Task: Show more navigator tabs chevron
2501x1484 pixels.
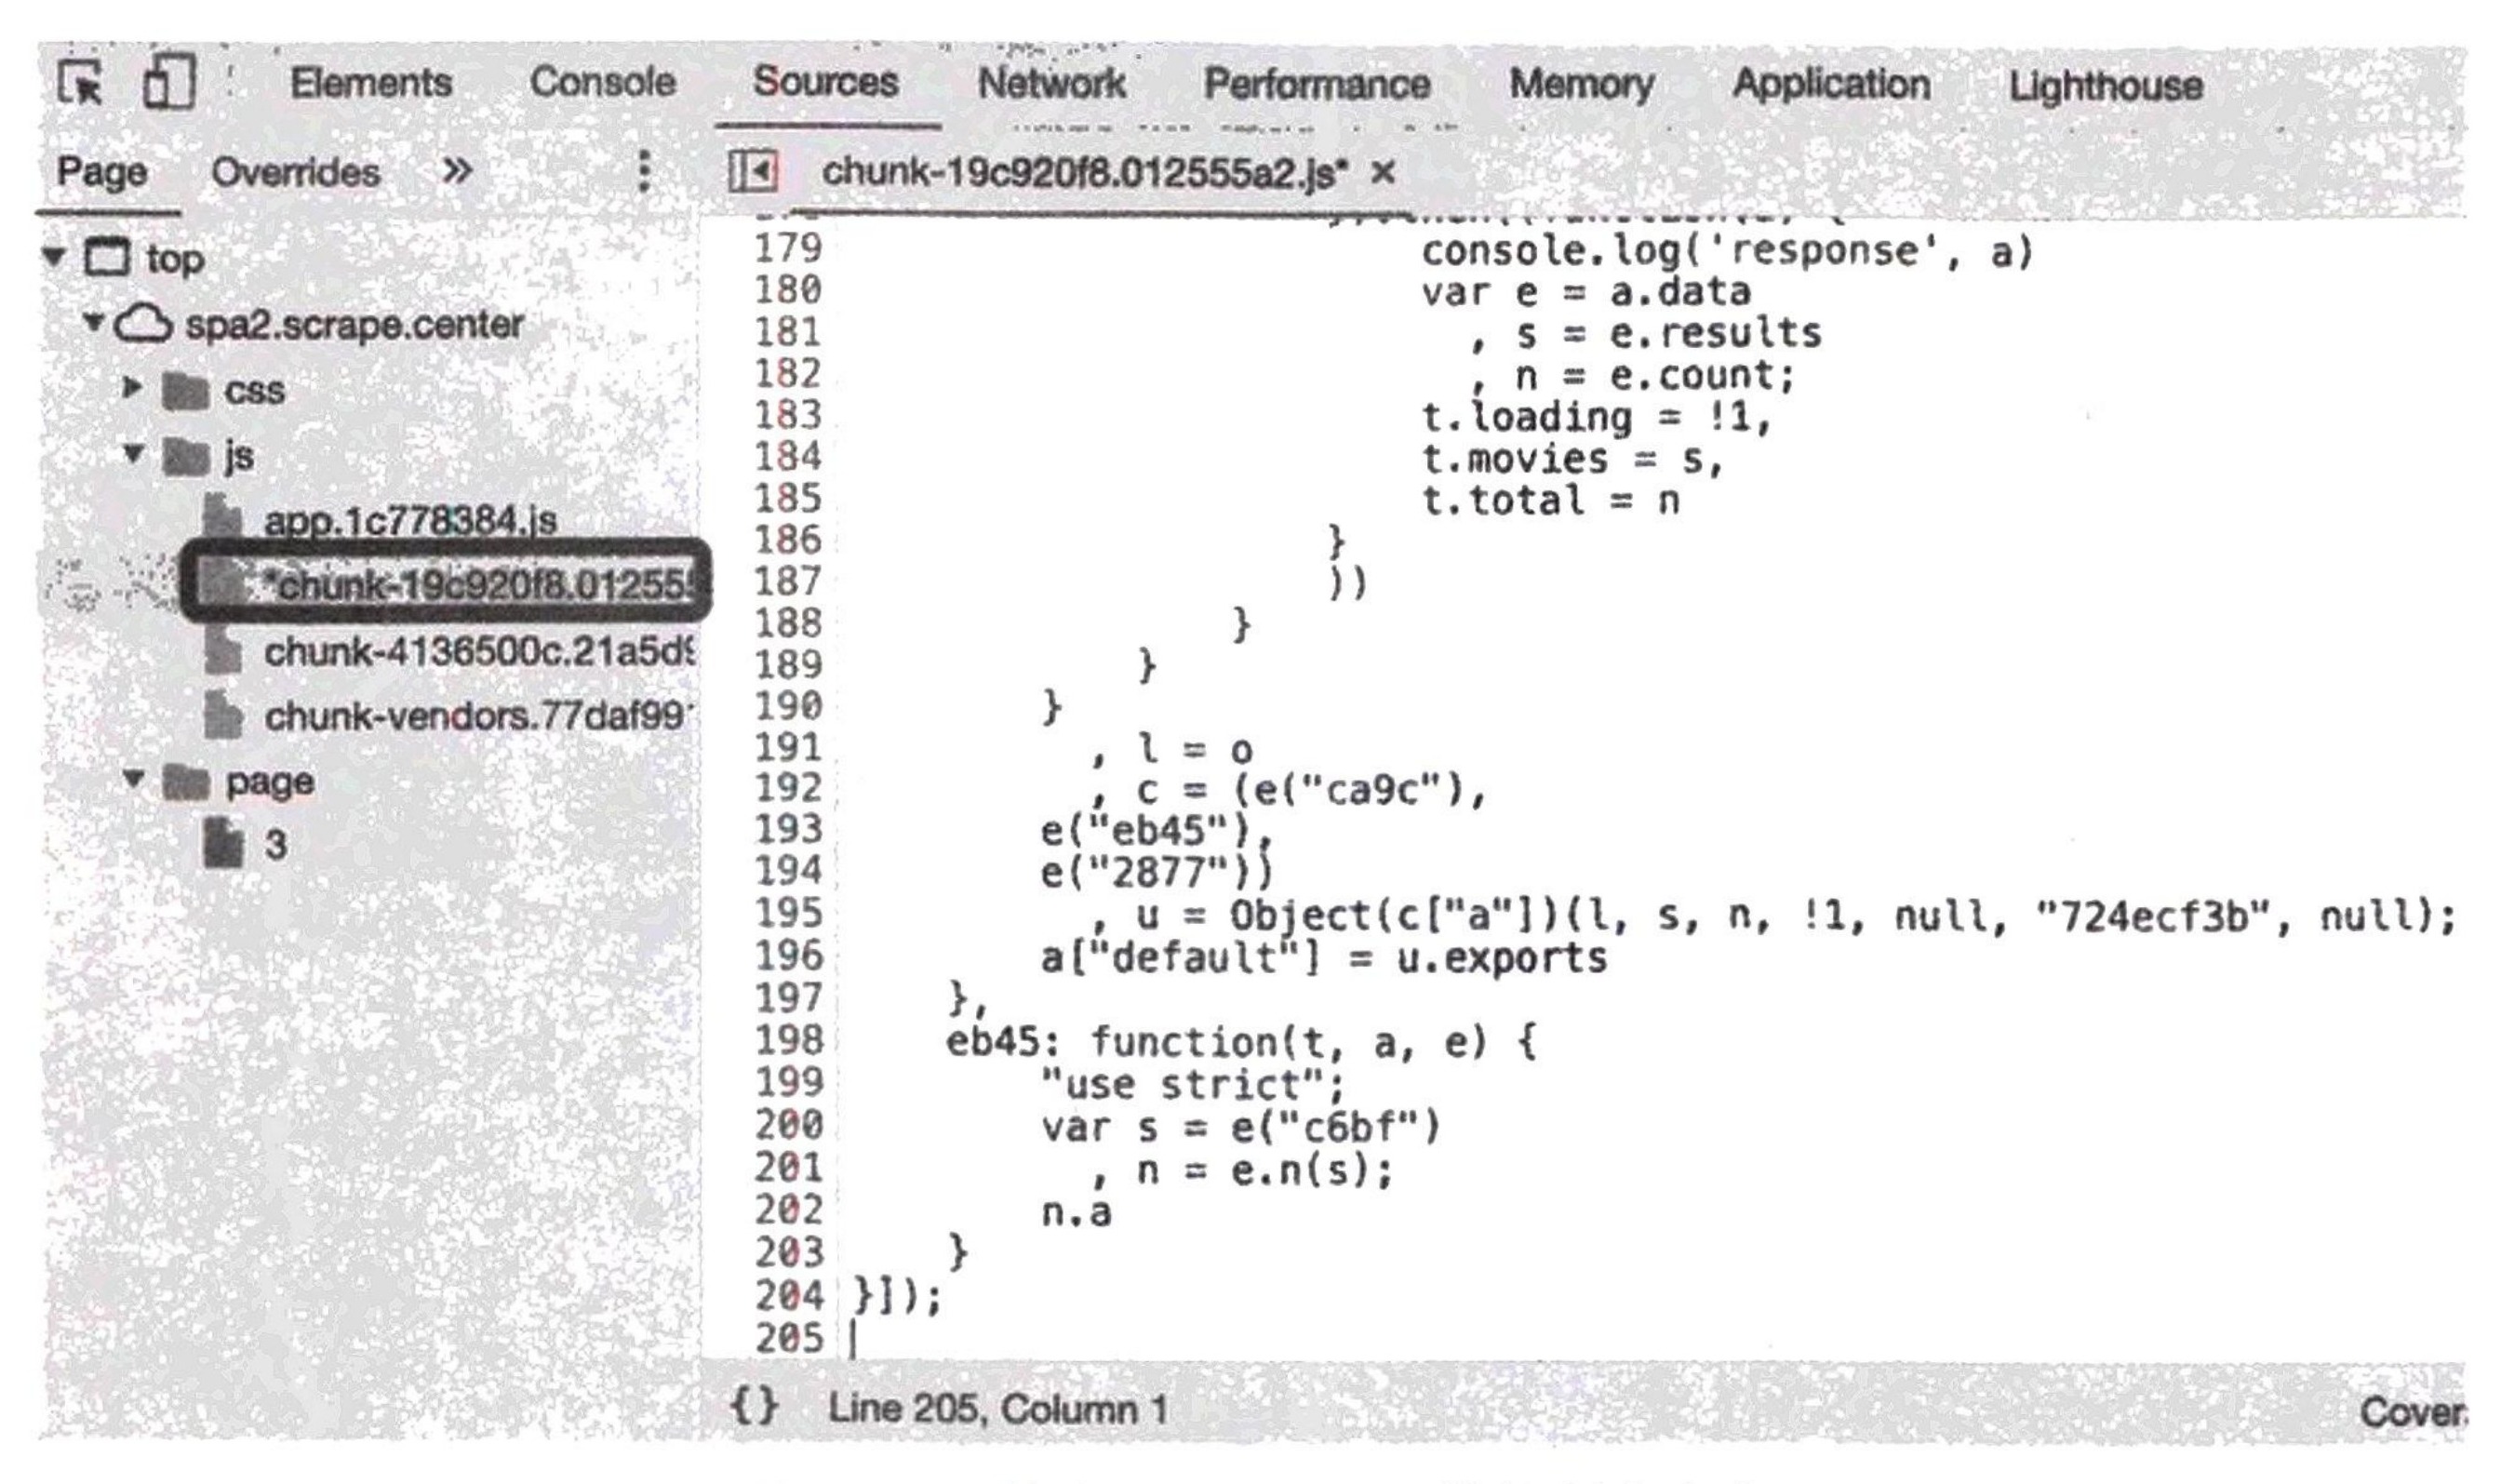Action: click(456, 172)
